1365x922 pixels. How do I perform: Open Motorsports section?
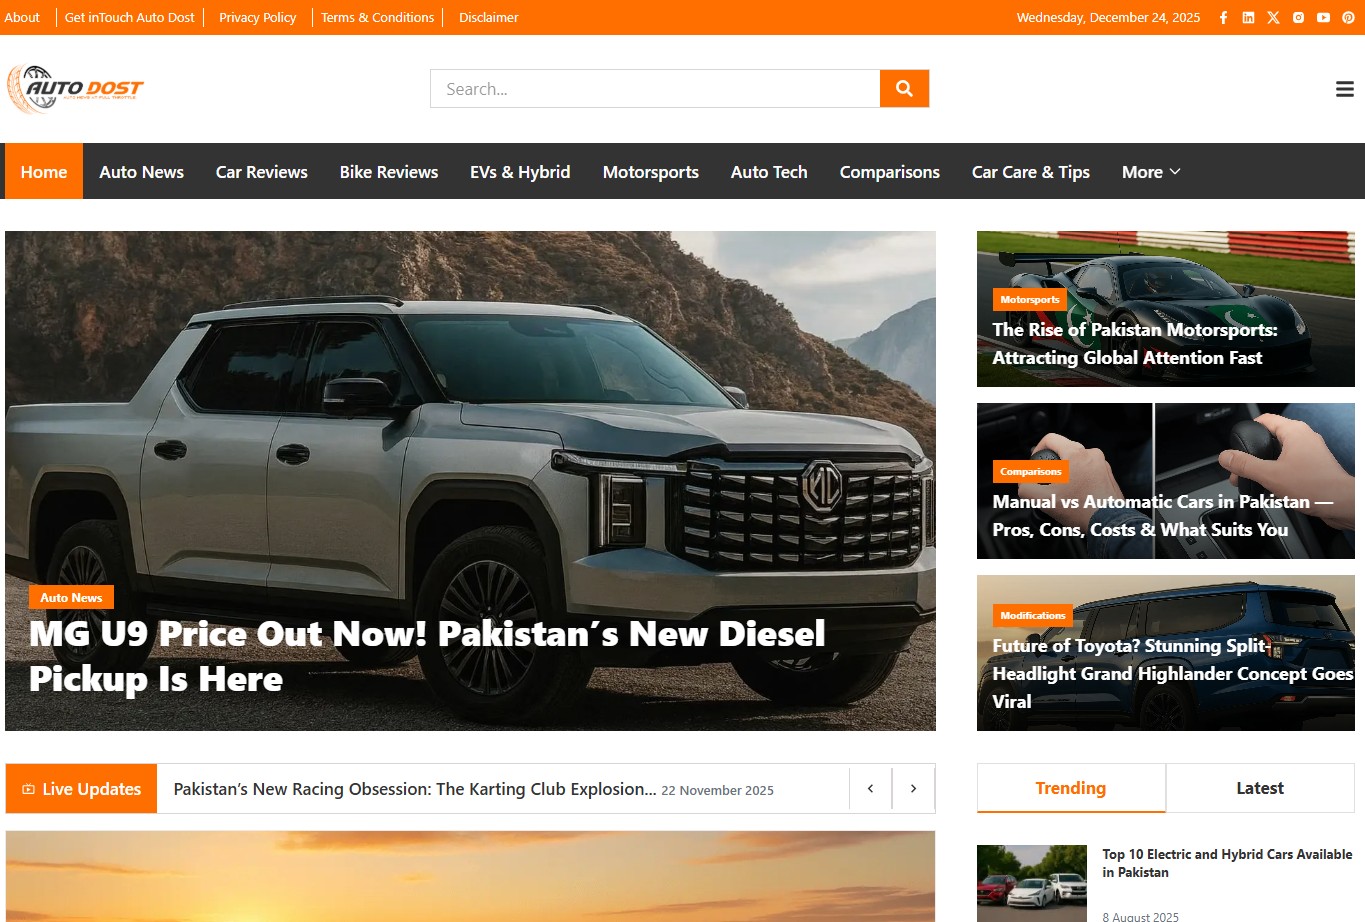click(651, 172)
